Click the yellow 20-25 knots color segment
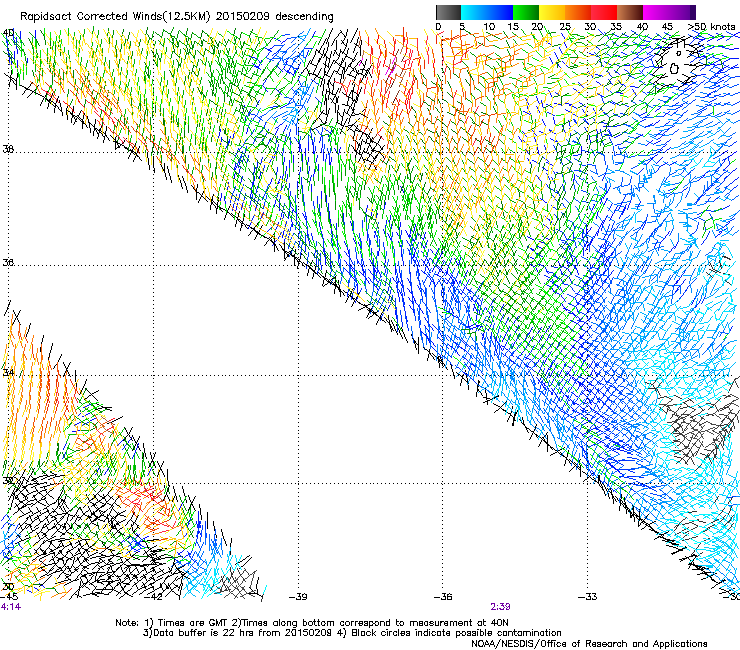This screenshot has width=740, height=650. [x=552, y=12]
